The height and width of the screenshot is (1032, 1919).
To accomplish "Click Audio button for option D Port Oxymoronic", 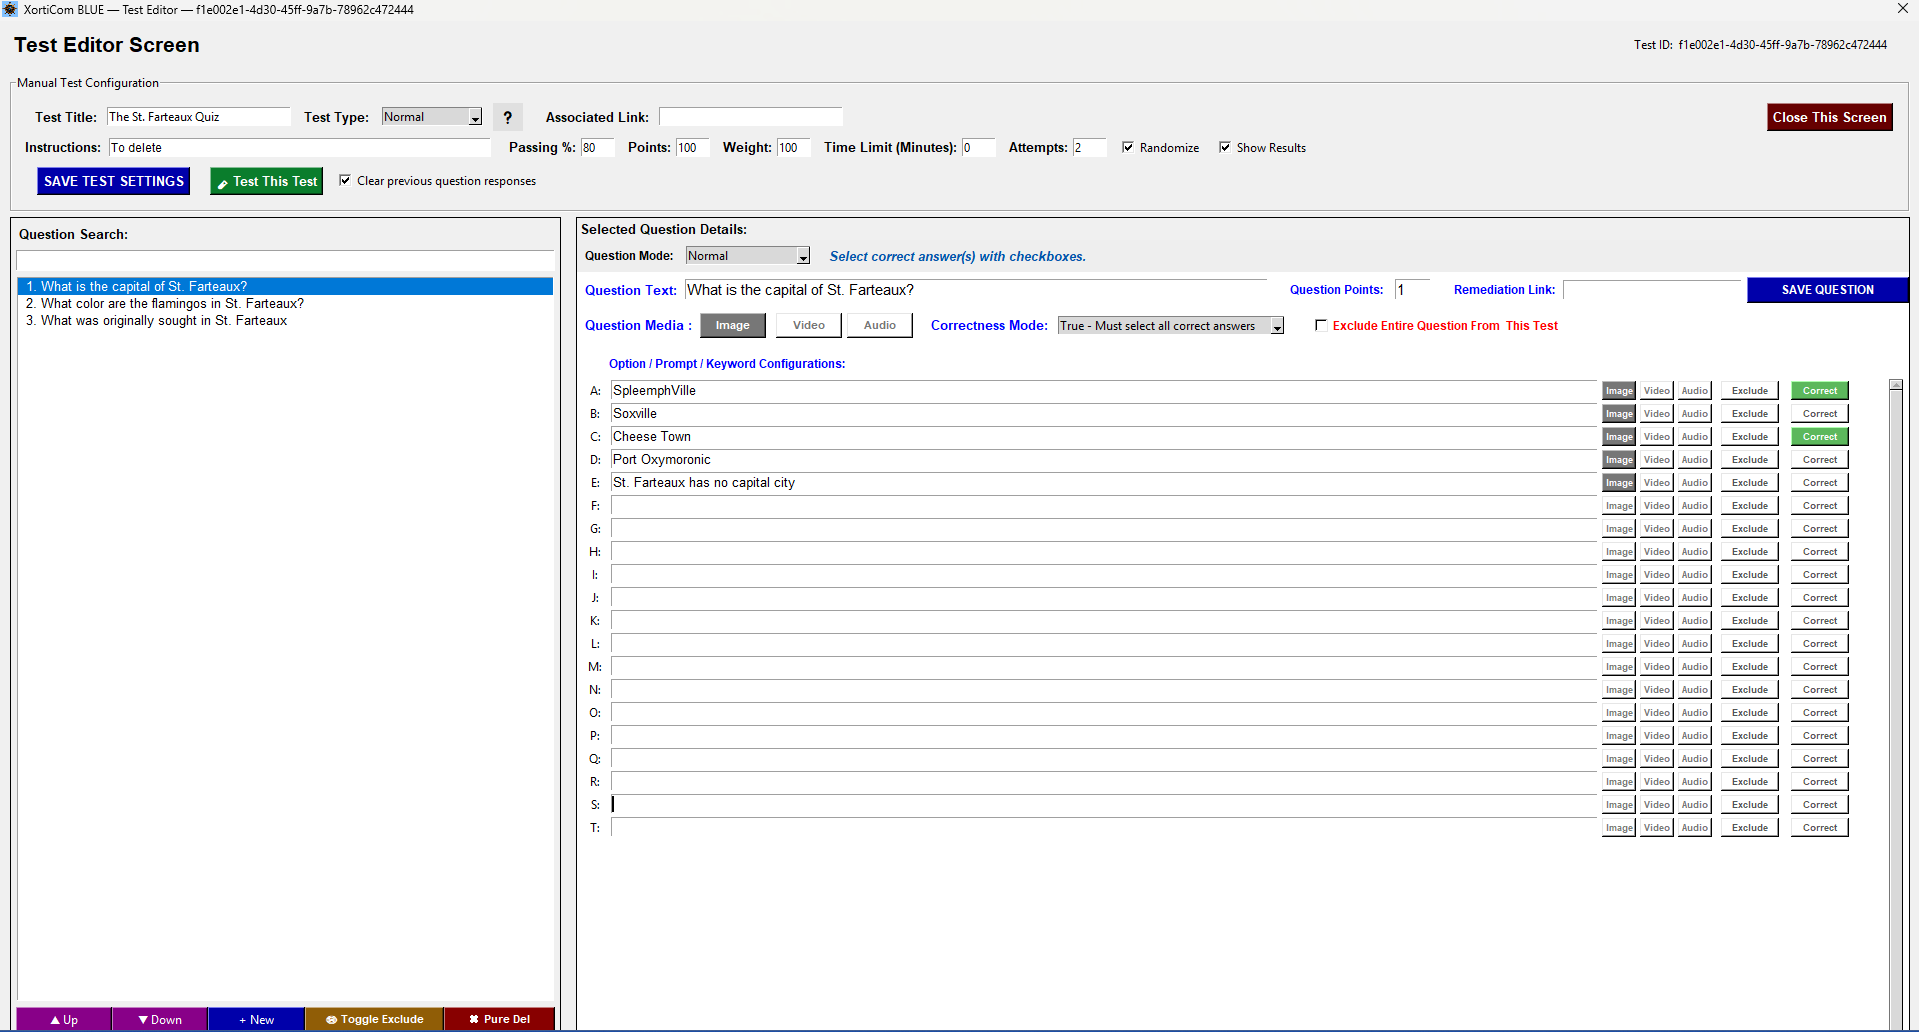I will [1694, 460].
